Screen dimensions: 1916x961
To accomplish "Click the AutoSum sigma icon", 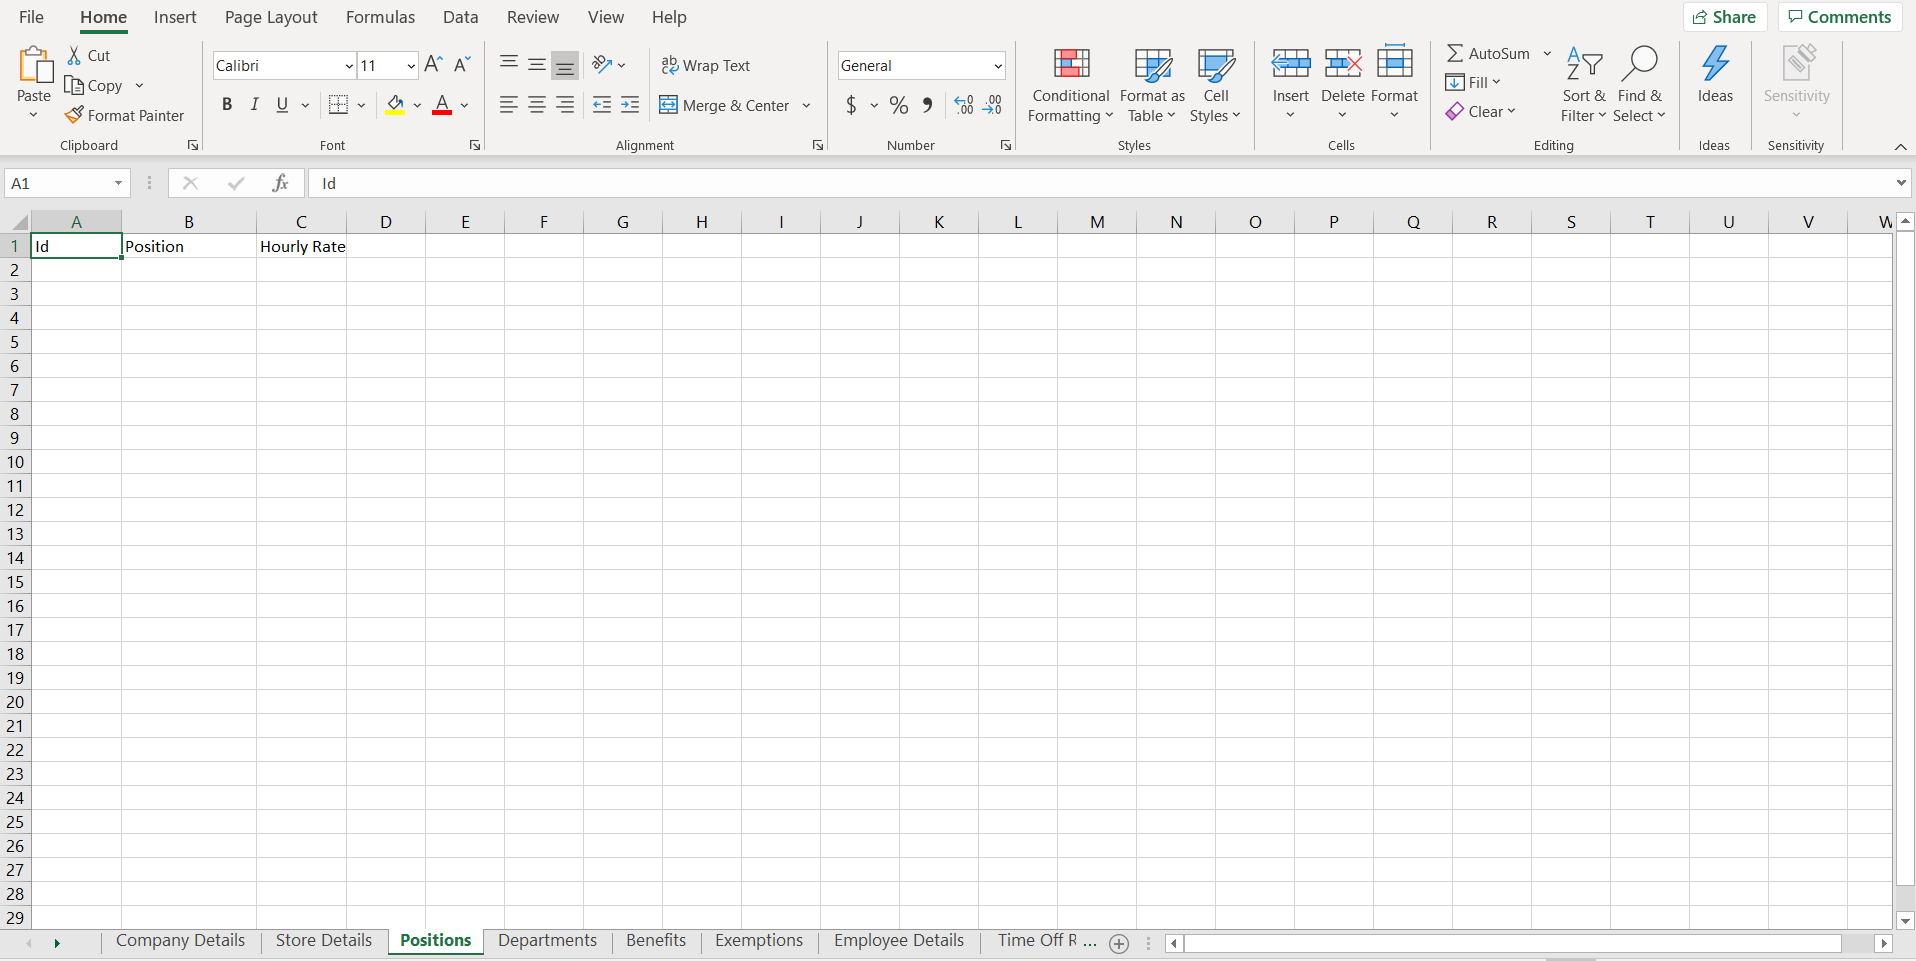I will tap(1455, 53).
